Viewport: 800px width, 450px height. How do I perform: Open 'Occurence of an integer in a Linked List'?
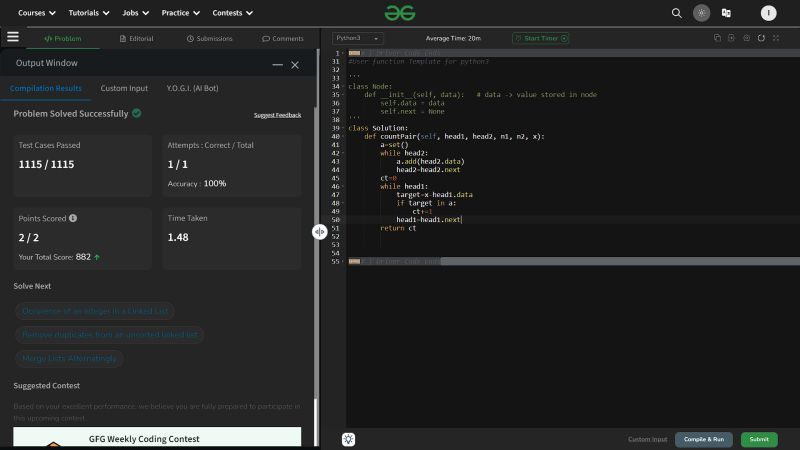coord(94,311)
